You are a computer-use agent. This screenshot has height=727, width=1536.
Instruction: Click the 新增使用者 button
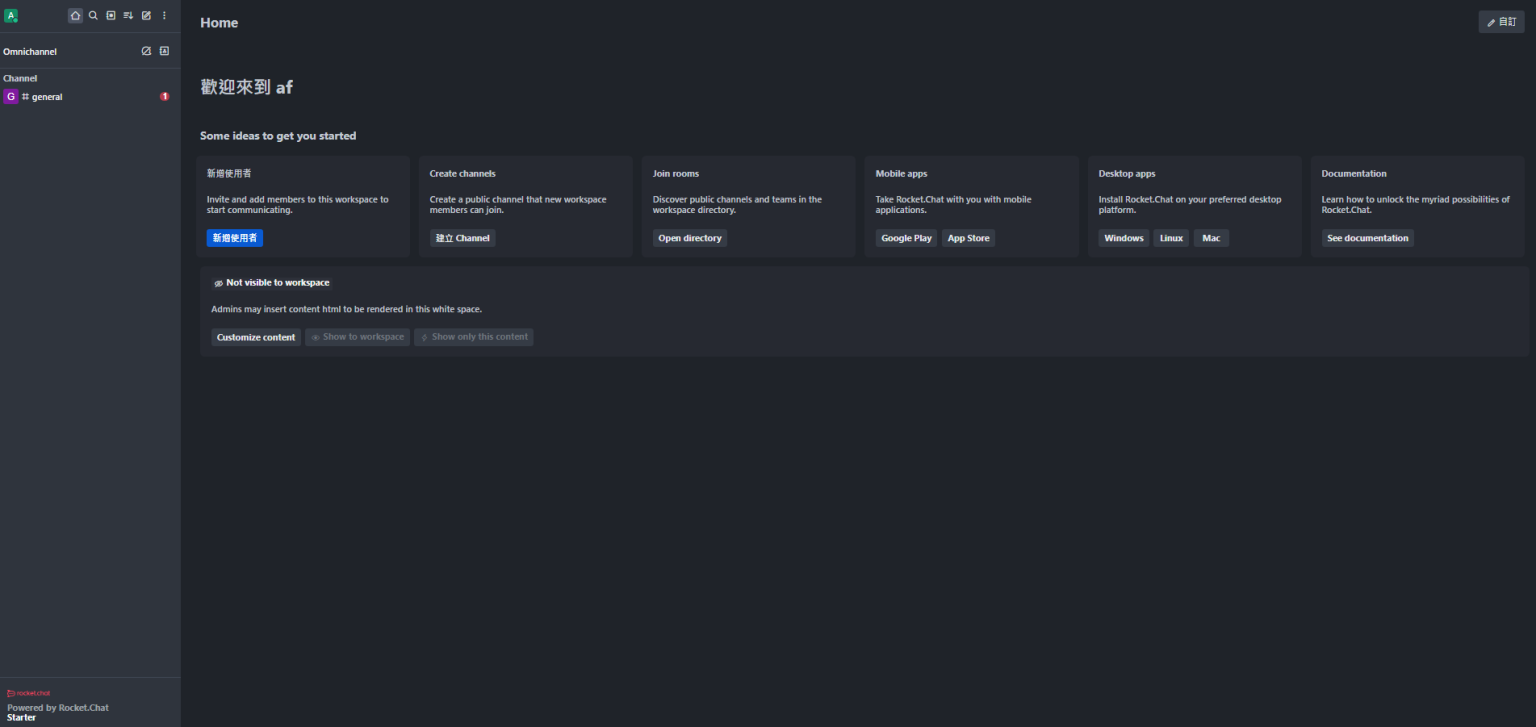click(x=234, y=237)
